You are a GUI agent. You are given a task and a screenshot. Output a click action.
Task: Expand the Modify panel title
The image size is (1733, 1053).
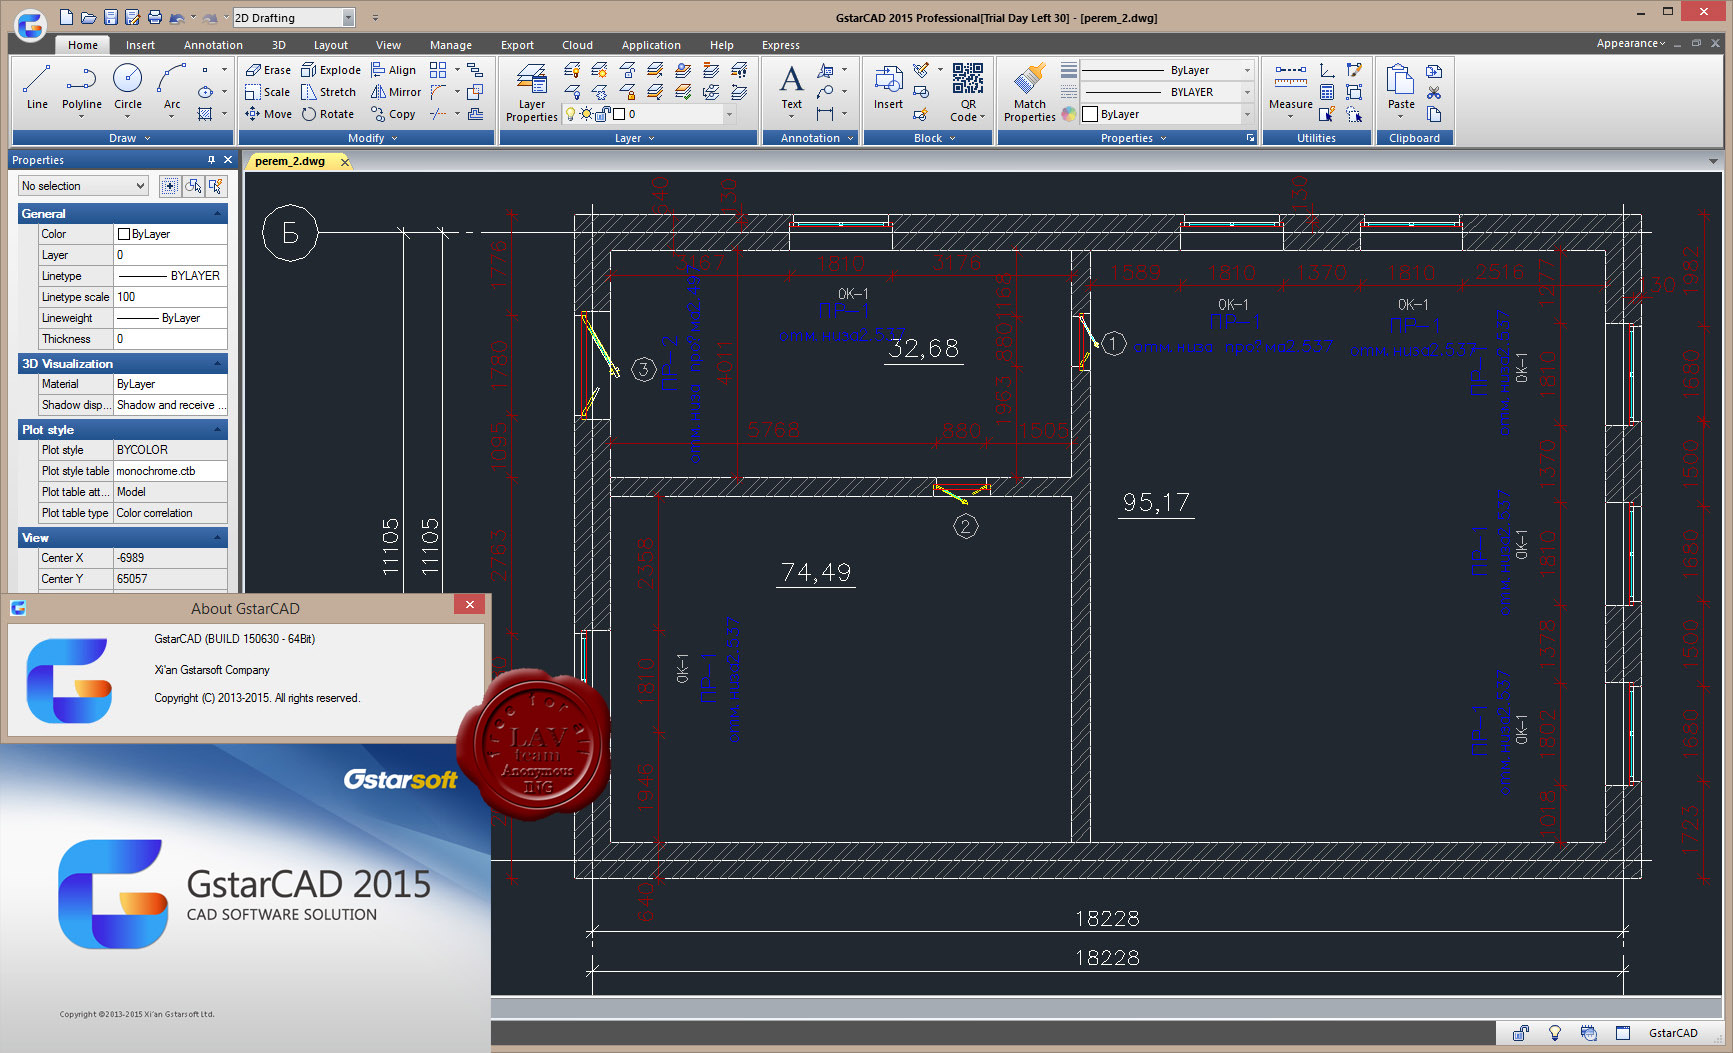(367, 138)
